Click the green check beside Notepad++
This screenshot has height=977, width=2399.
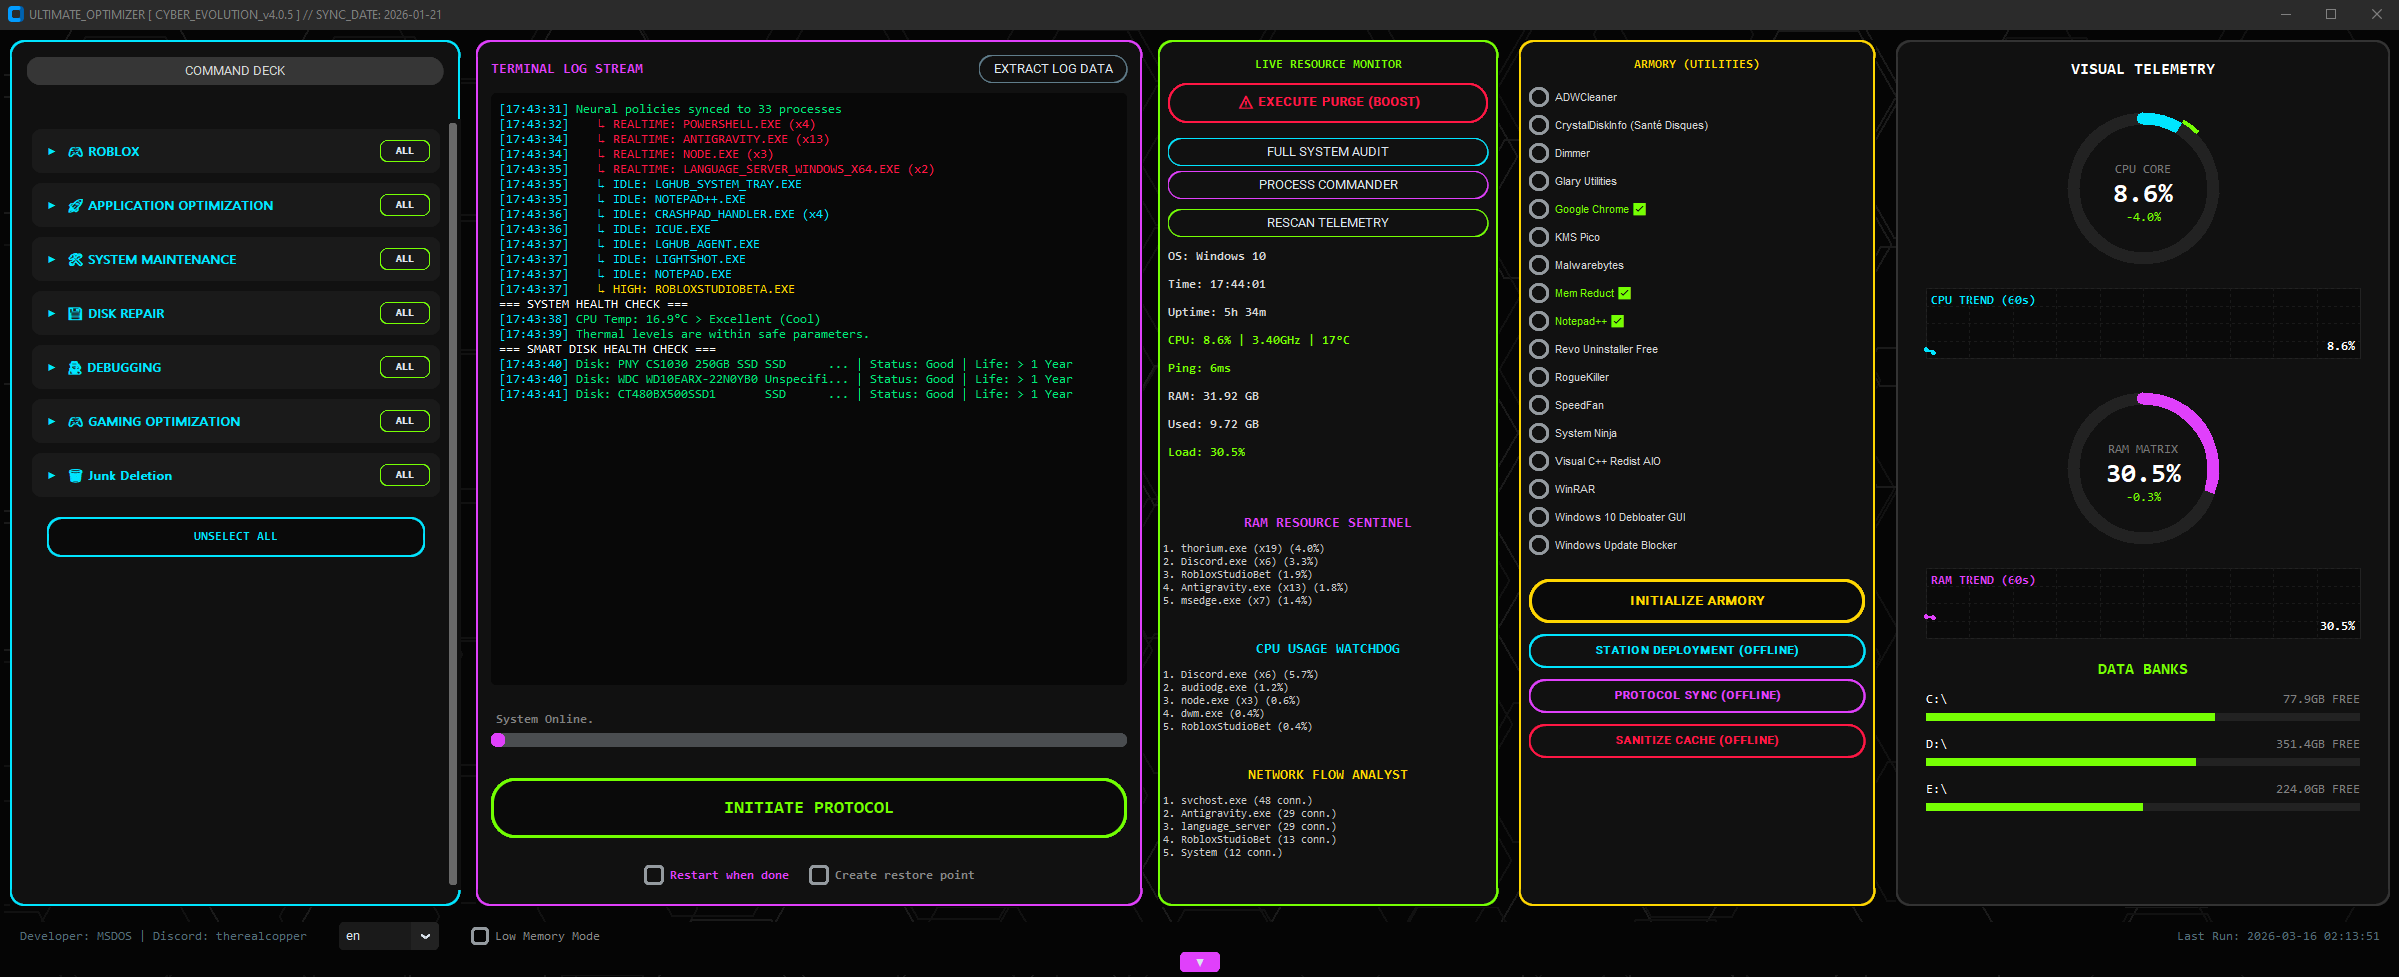pos(1618,321)
